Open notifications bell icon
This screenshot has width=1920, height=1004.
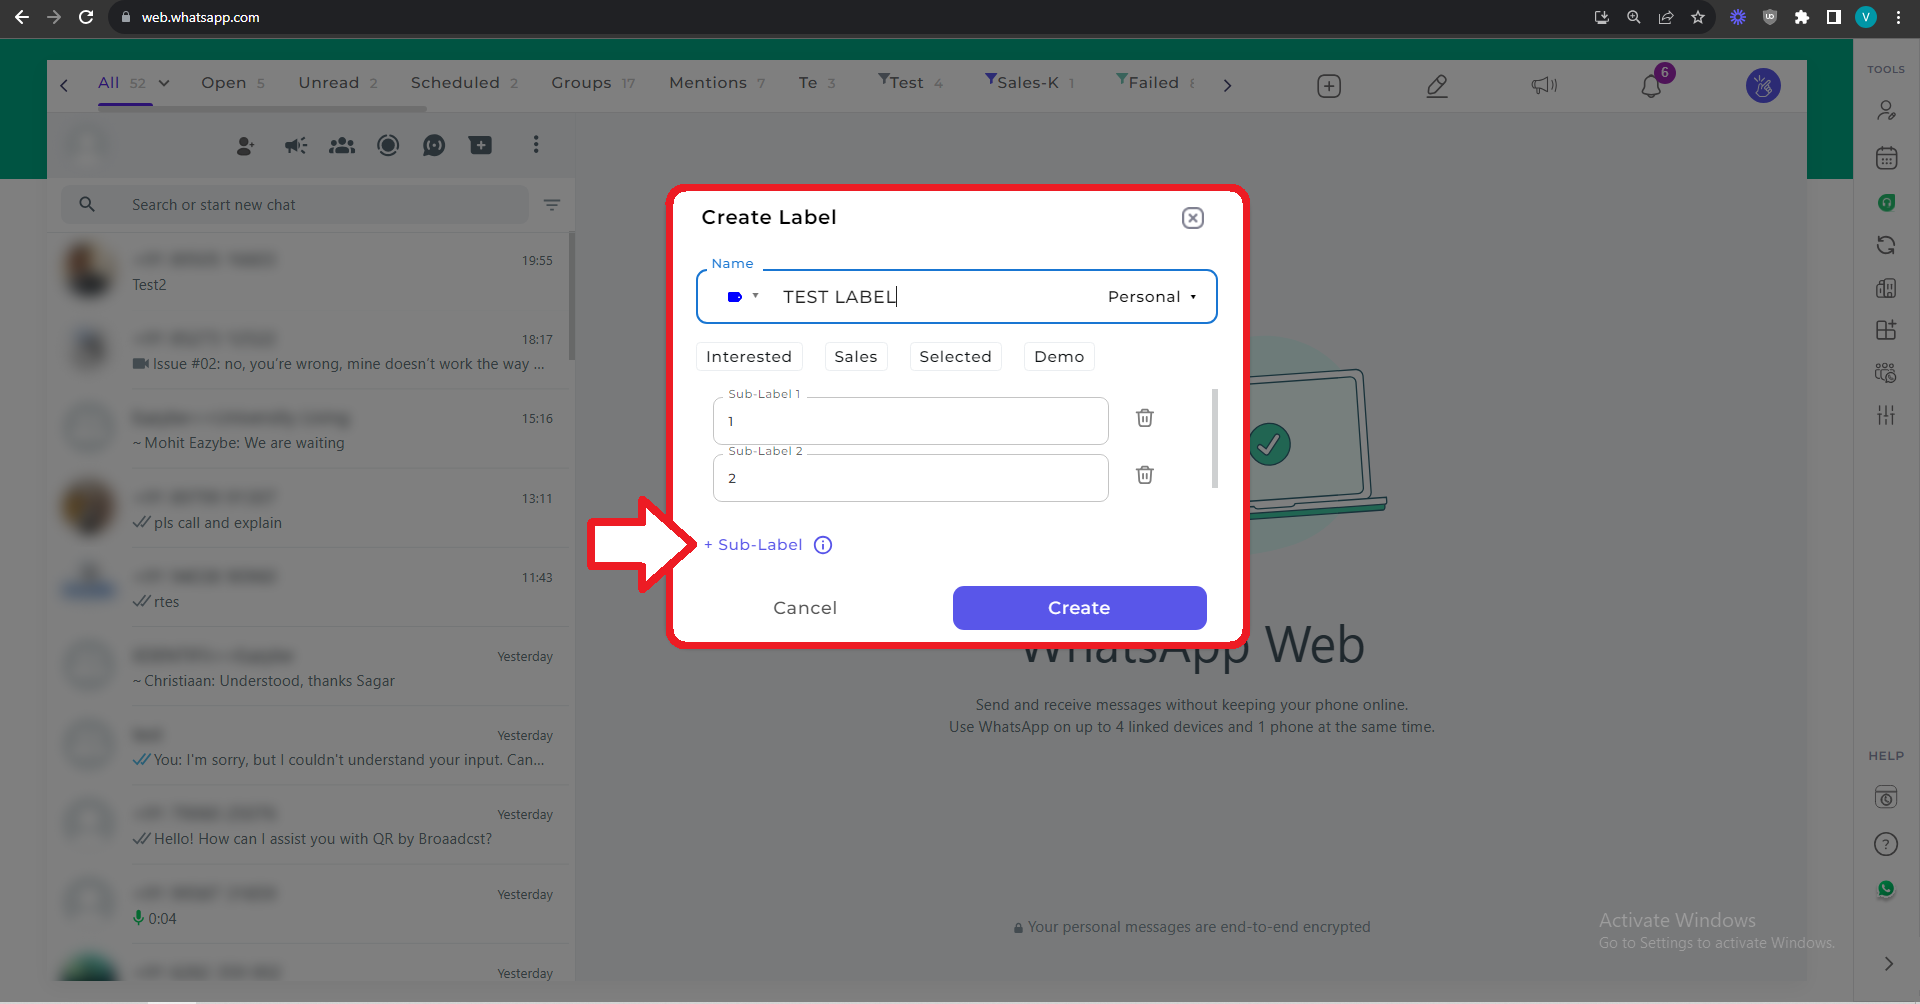click(1652, 86)
